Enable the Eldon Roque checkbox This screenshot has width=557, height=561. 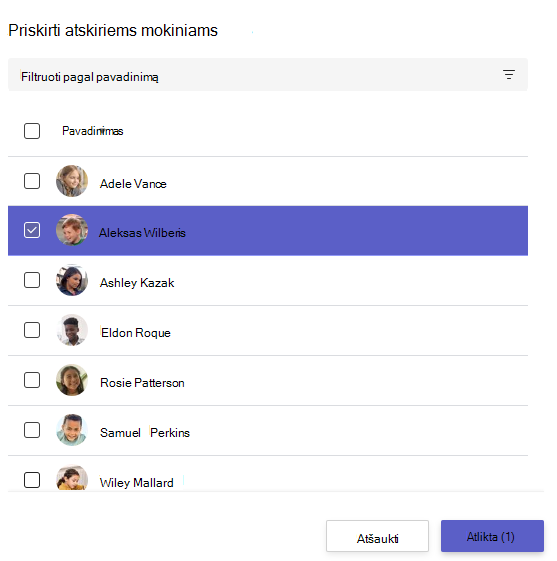(32, 330)
